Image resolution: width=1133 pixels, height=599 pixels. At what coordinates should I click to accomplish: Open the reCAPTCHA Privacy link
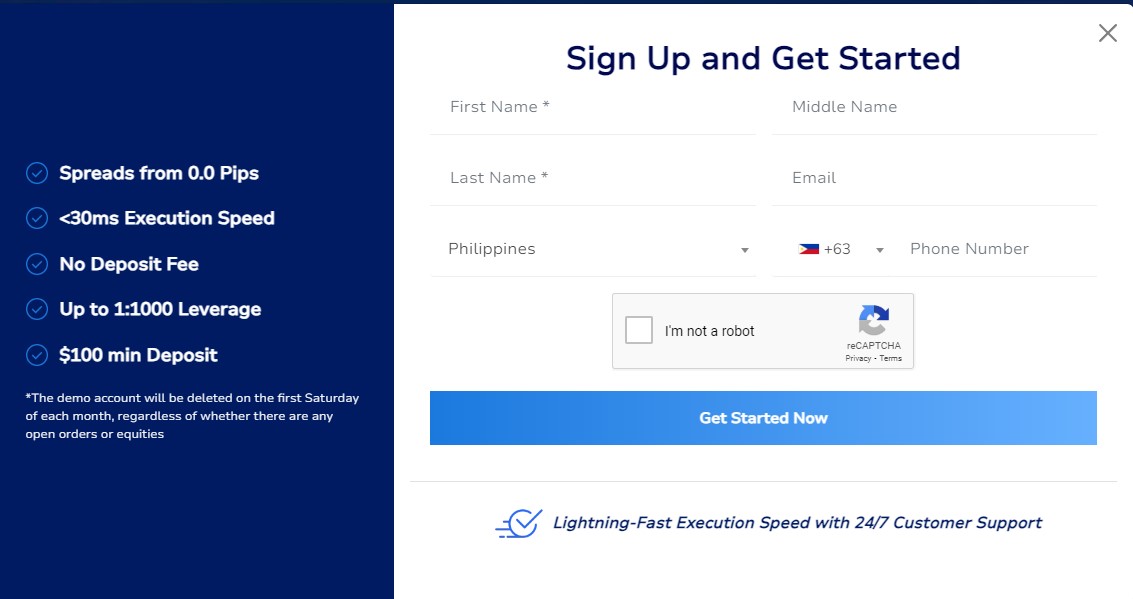tap(858, 358)
